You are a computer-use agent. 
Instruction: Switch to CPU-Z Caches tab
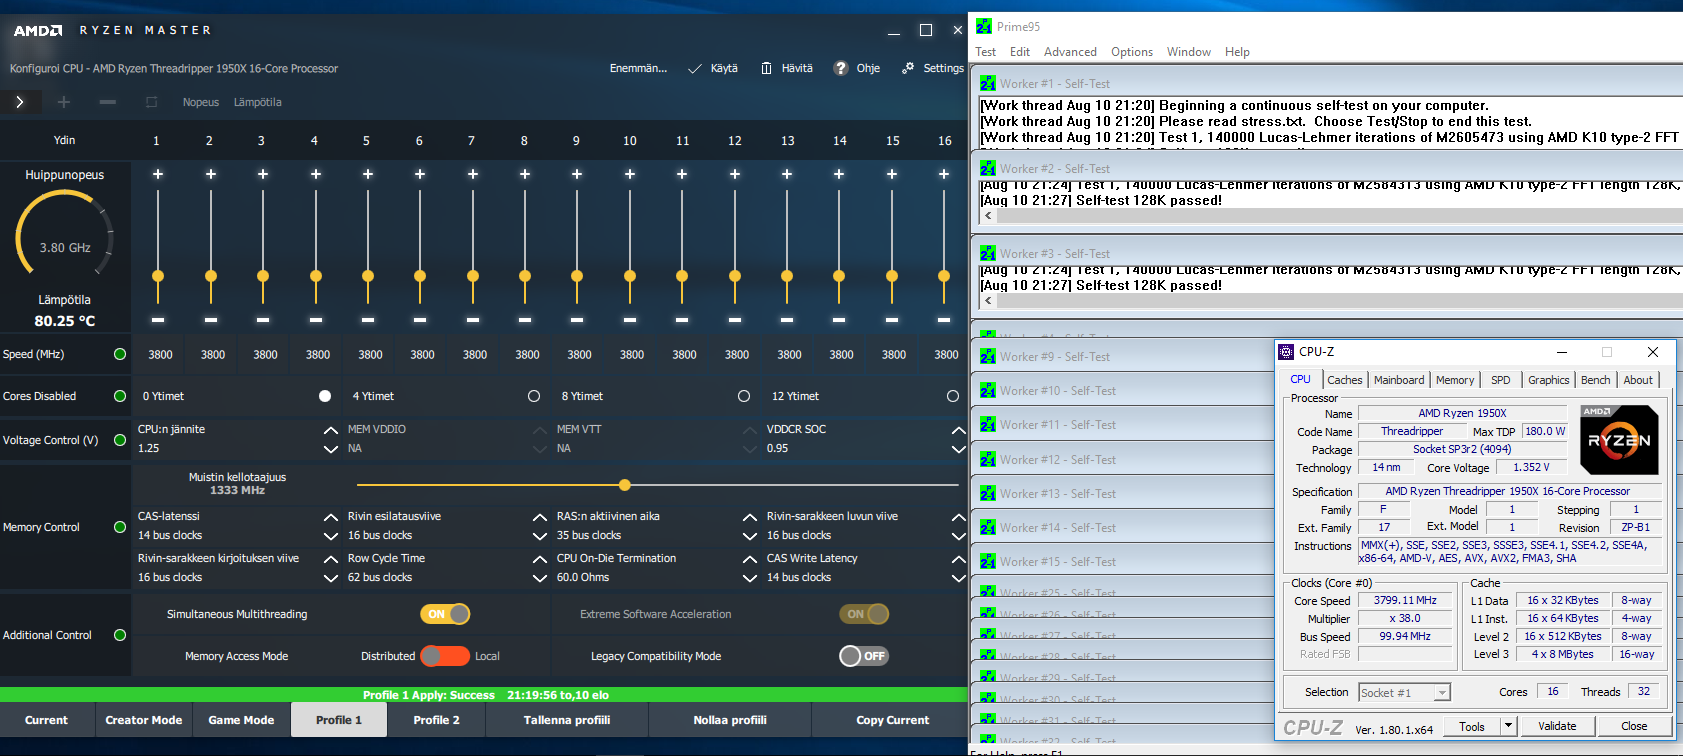1345,380
